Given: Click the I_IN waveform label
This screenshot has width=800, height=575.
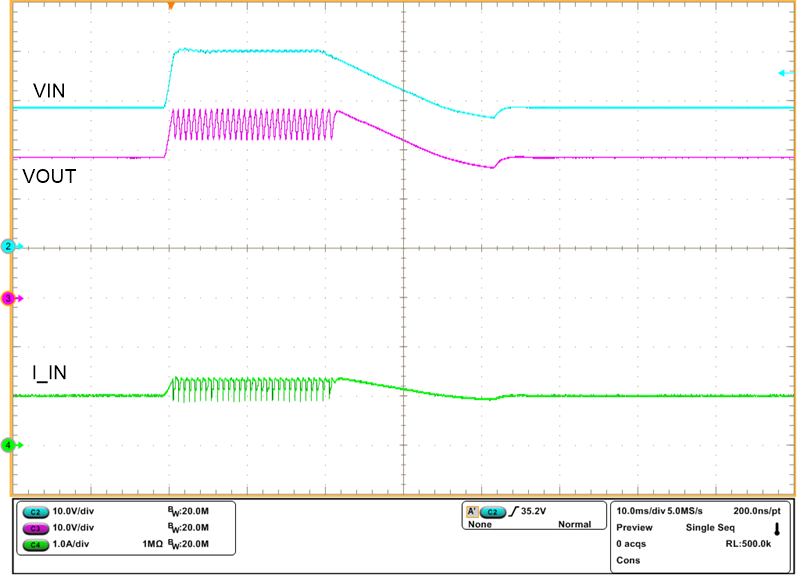Looking at the screenshot, I should point(49,373).
